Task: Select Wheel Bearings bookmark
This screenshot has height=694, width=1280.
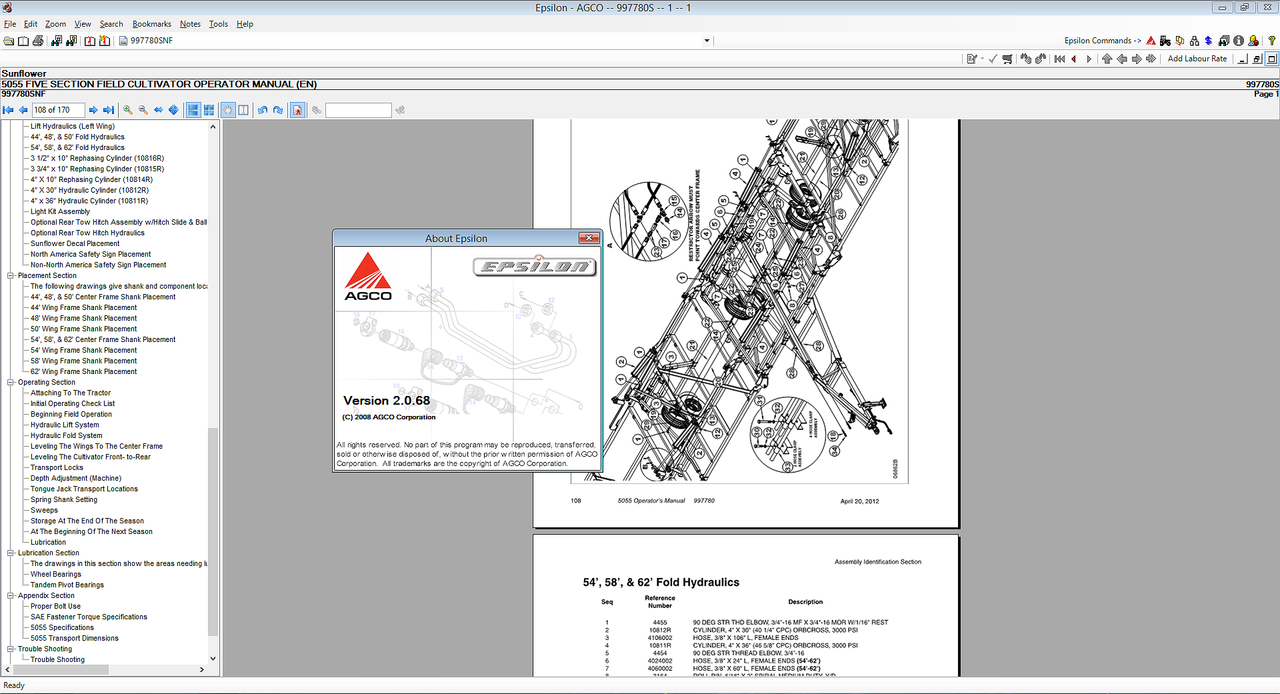Action: [x=56, y=574]
